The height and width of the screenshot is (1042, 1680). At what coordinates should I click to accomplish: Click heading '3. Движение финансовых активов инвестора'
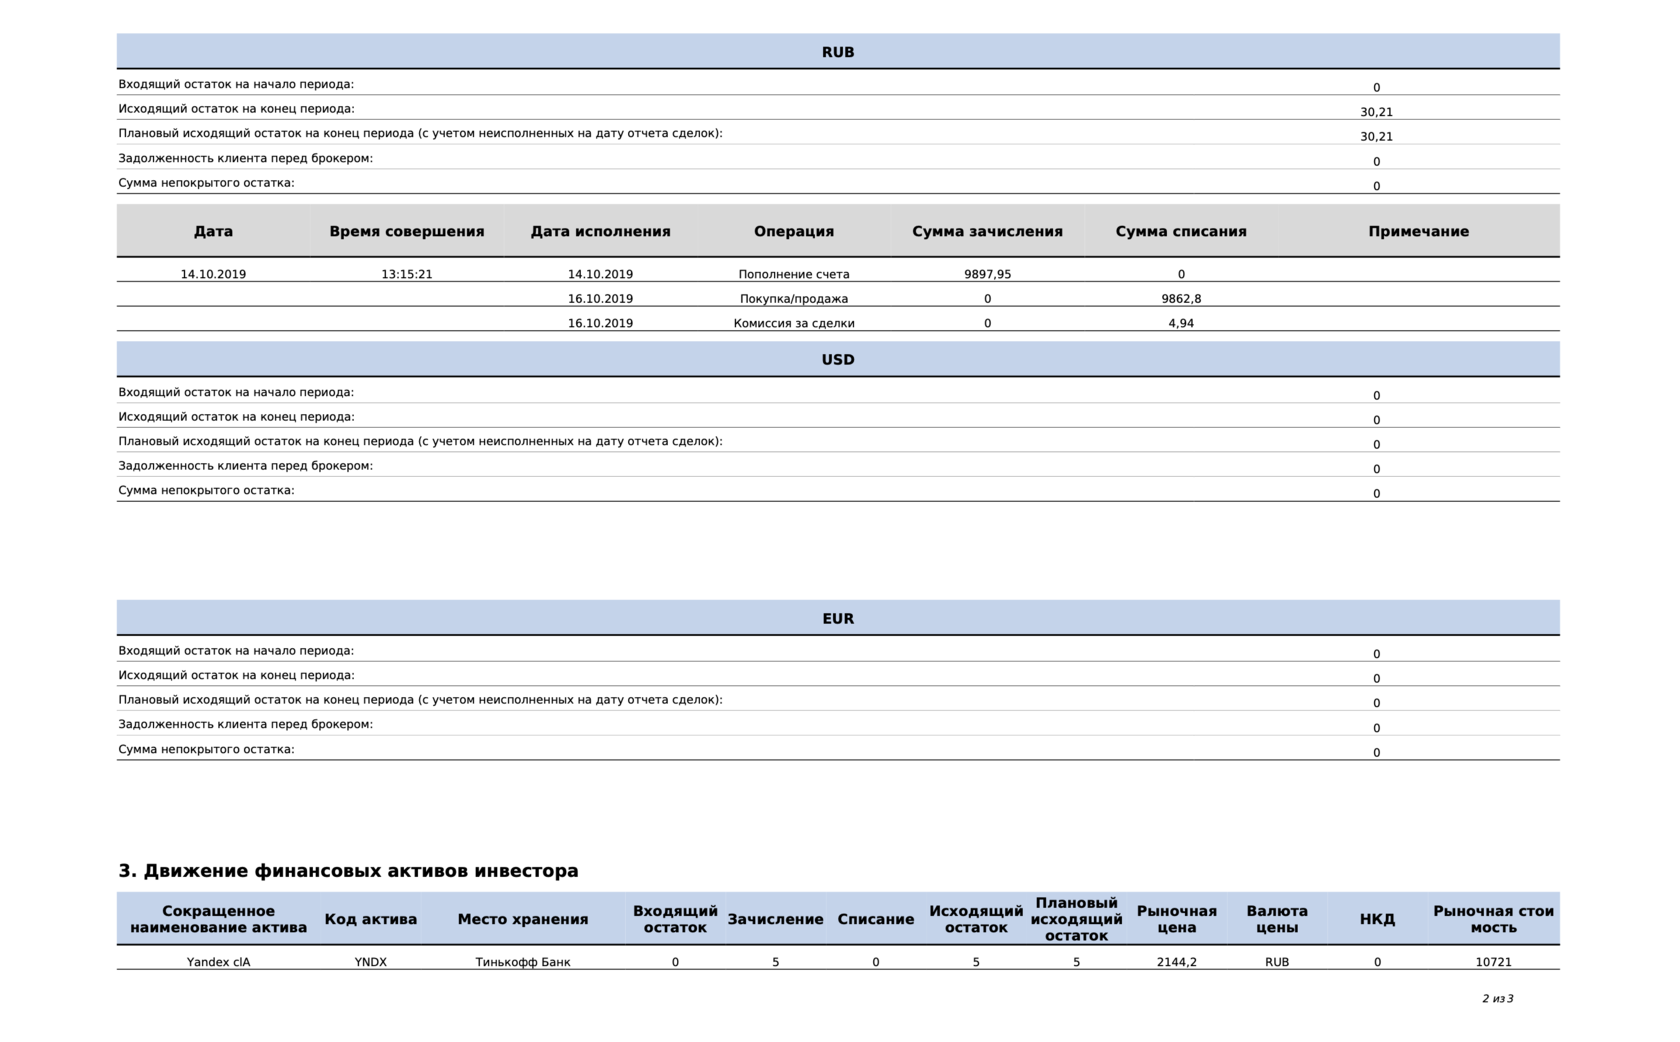(348, 871)
